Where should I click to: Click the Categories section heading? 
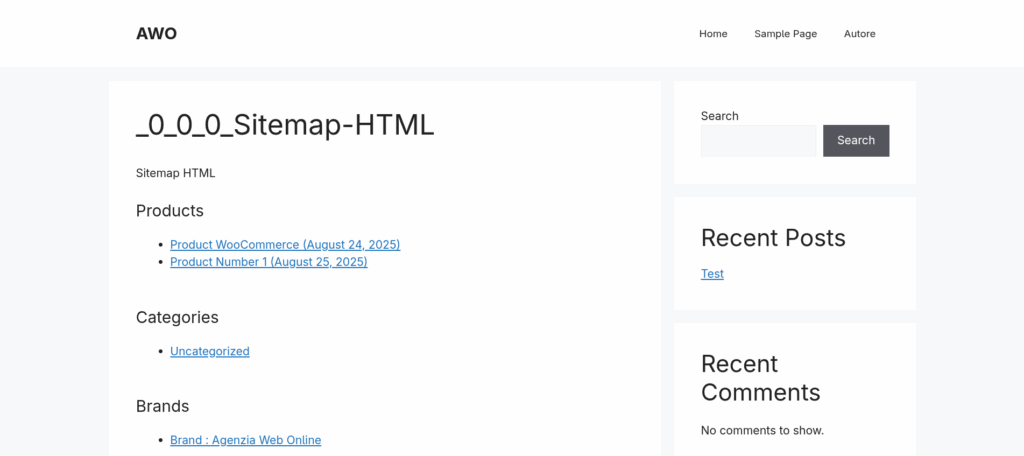click(177, 318)
